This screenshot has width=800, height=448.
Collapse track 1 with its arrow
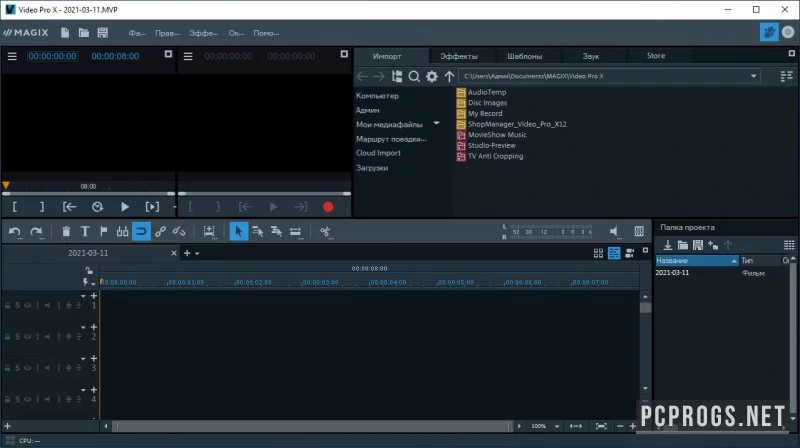[x=83, y=296]
